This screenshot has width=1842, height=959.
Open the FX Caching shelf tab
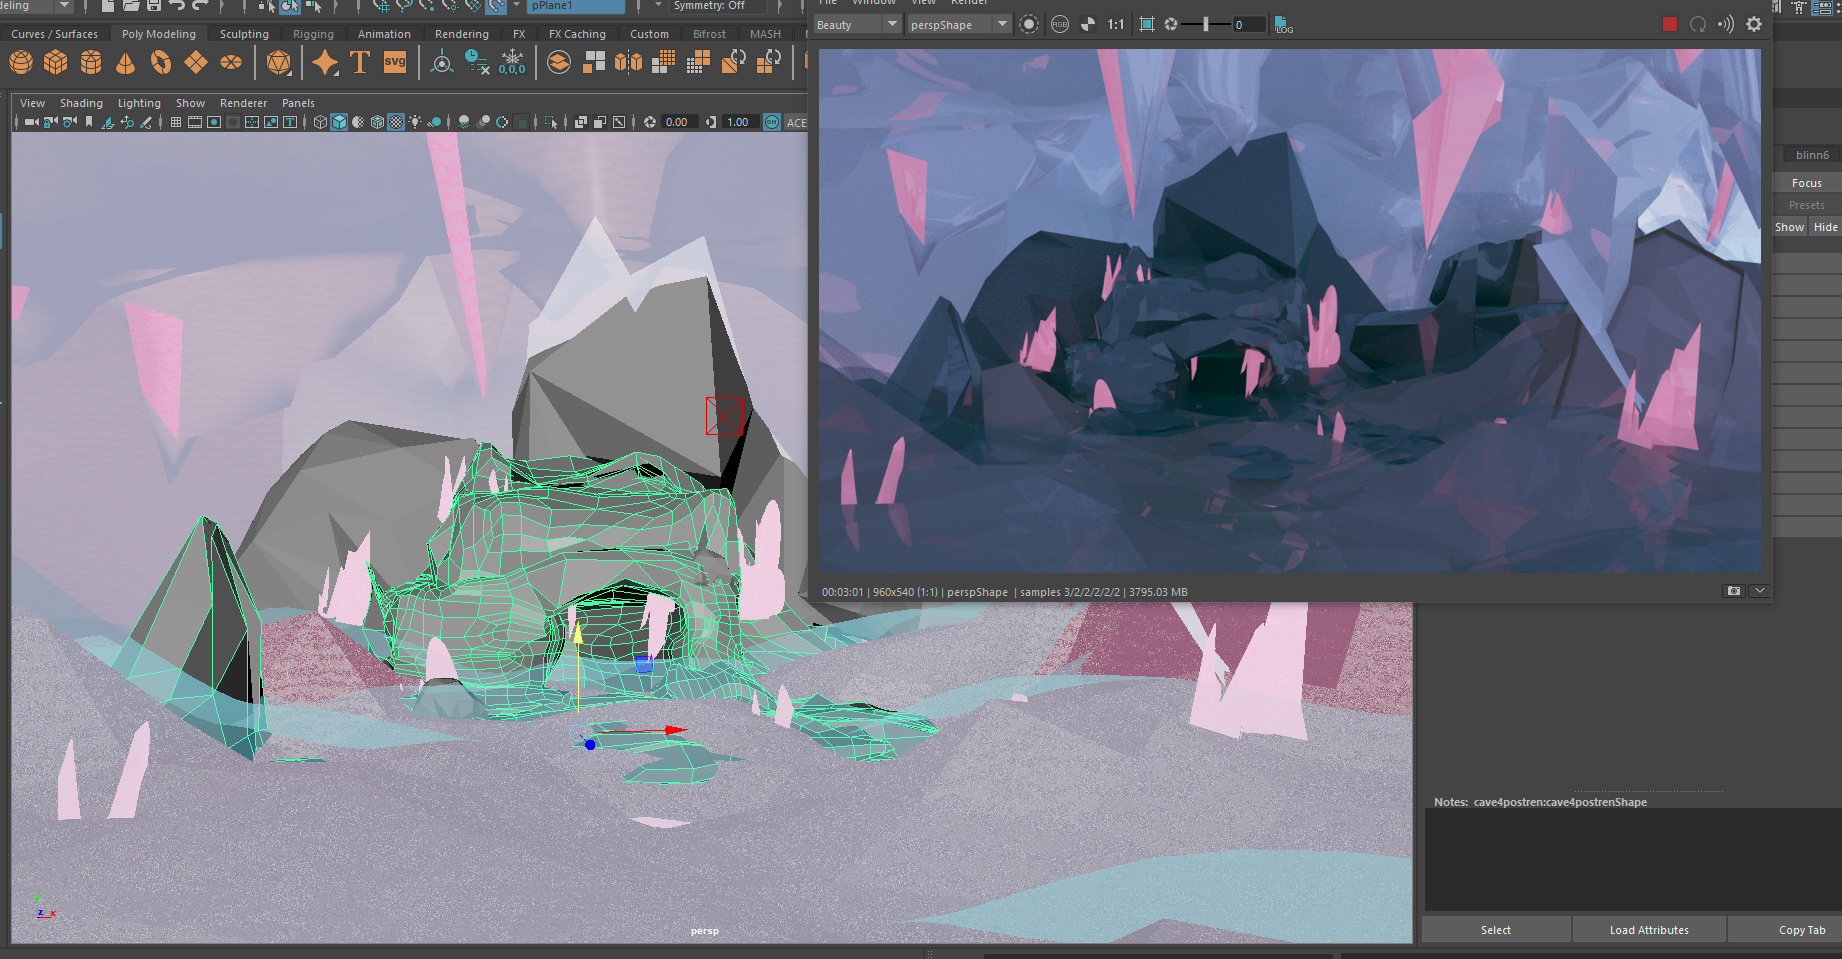(577, 34)
